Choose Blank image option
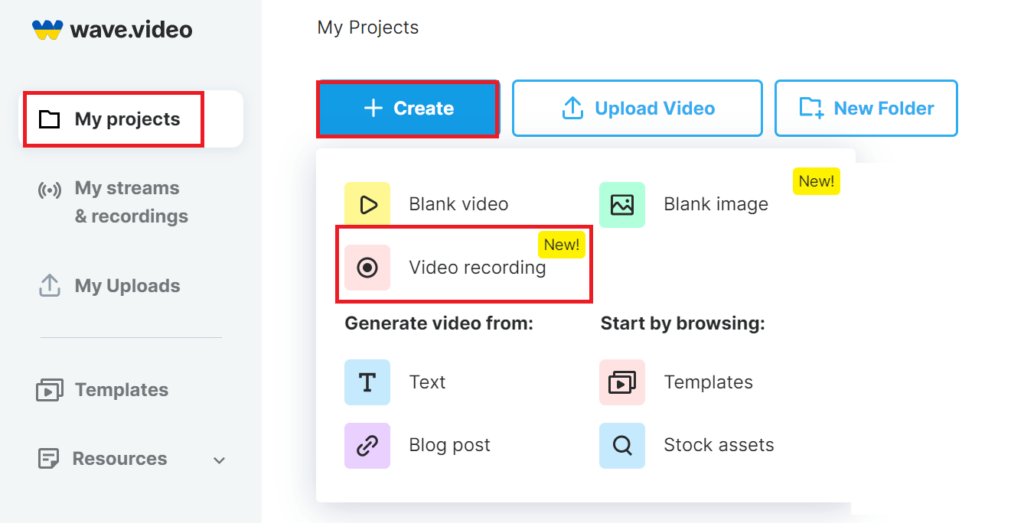 point(716,204)
